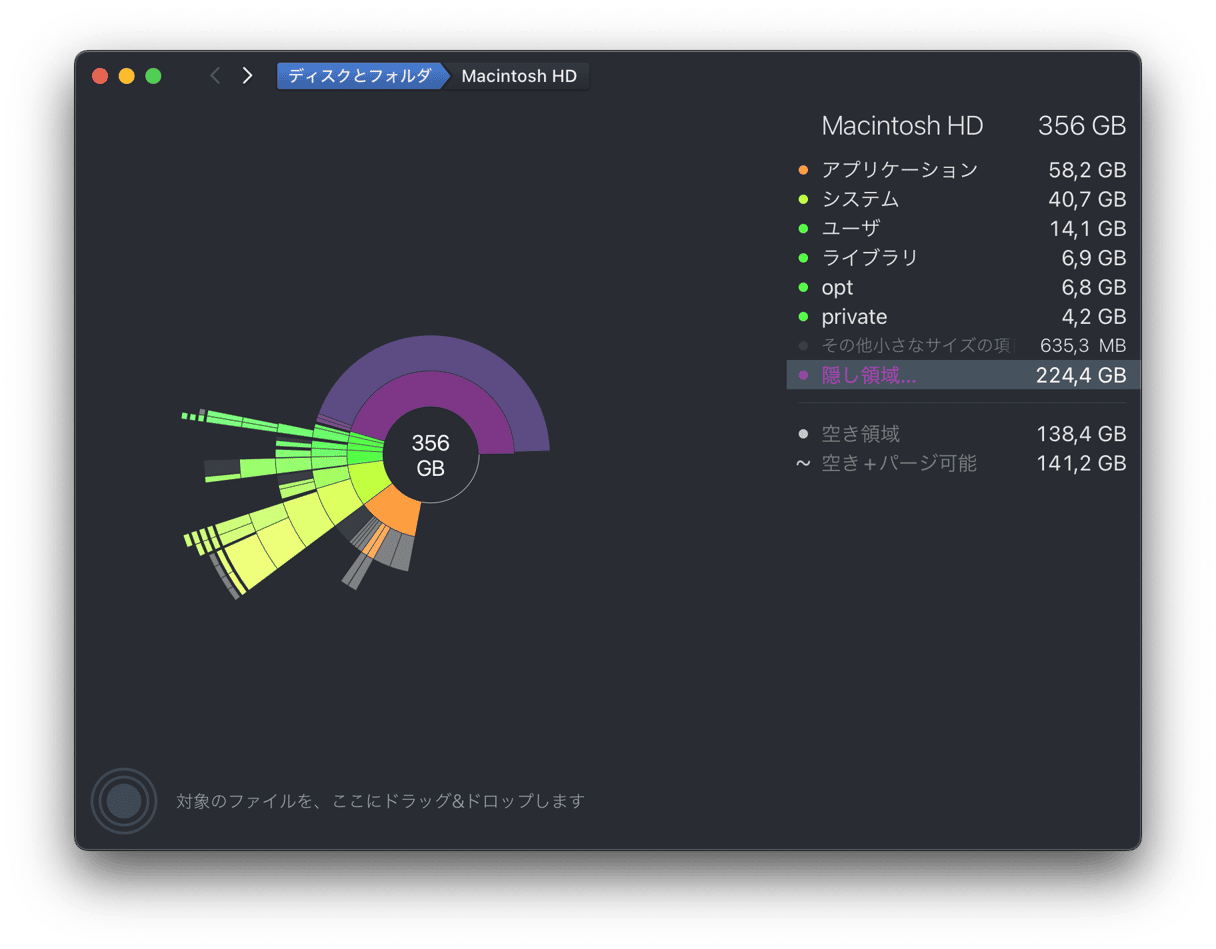The width and height of the screenshot is (1216, 949).
Task: Open the private folder entry
Action: [854, 317]
